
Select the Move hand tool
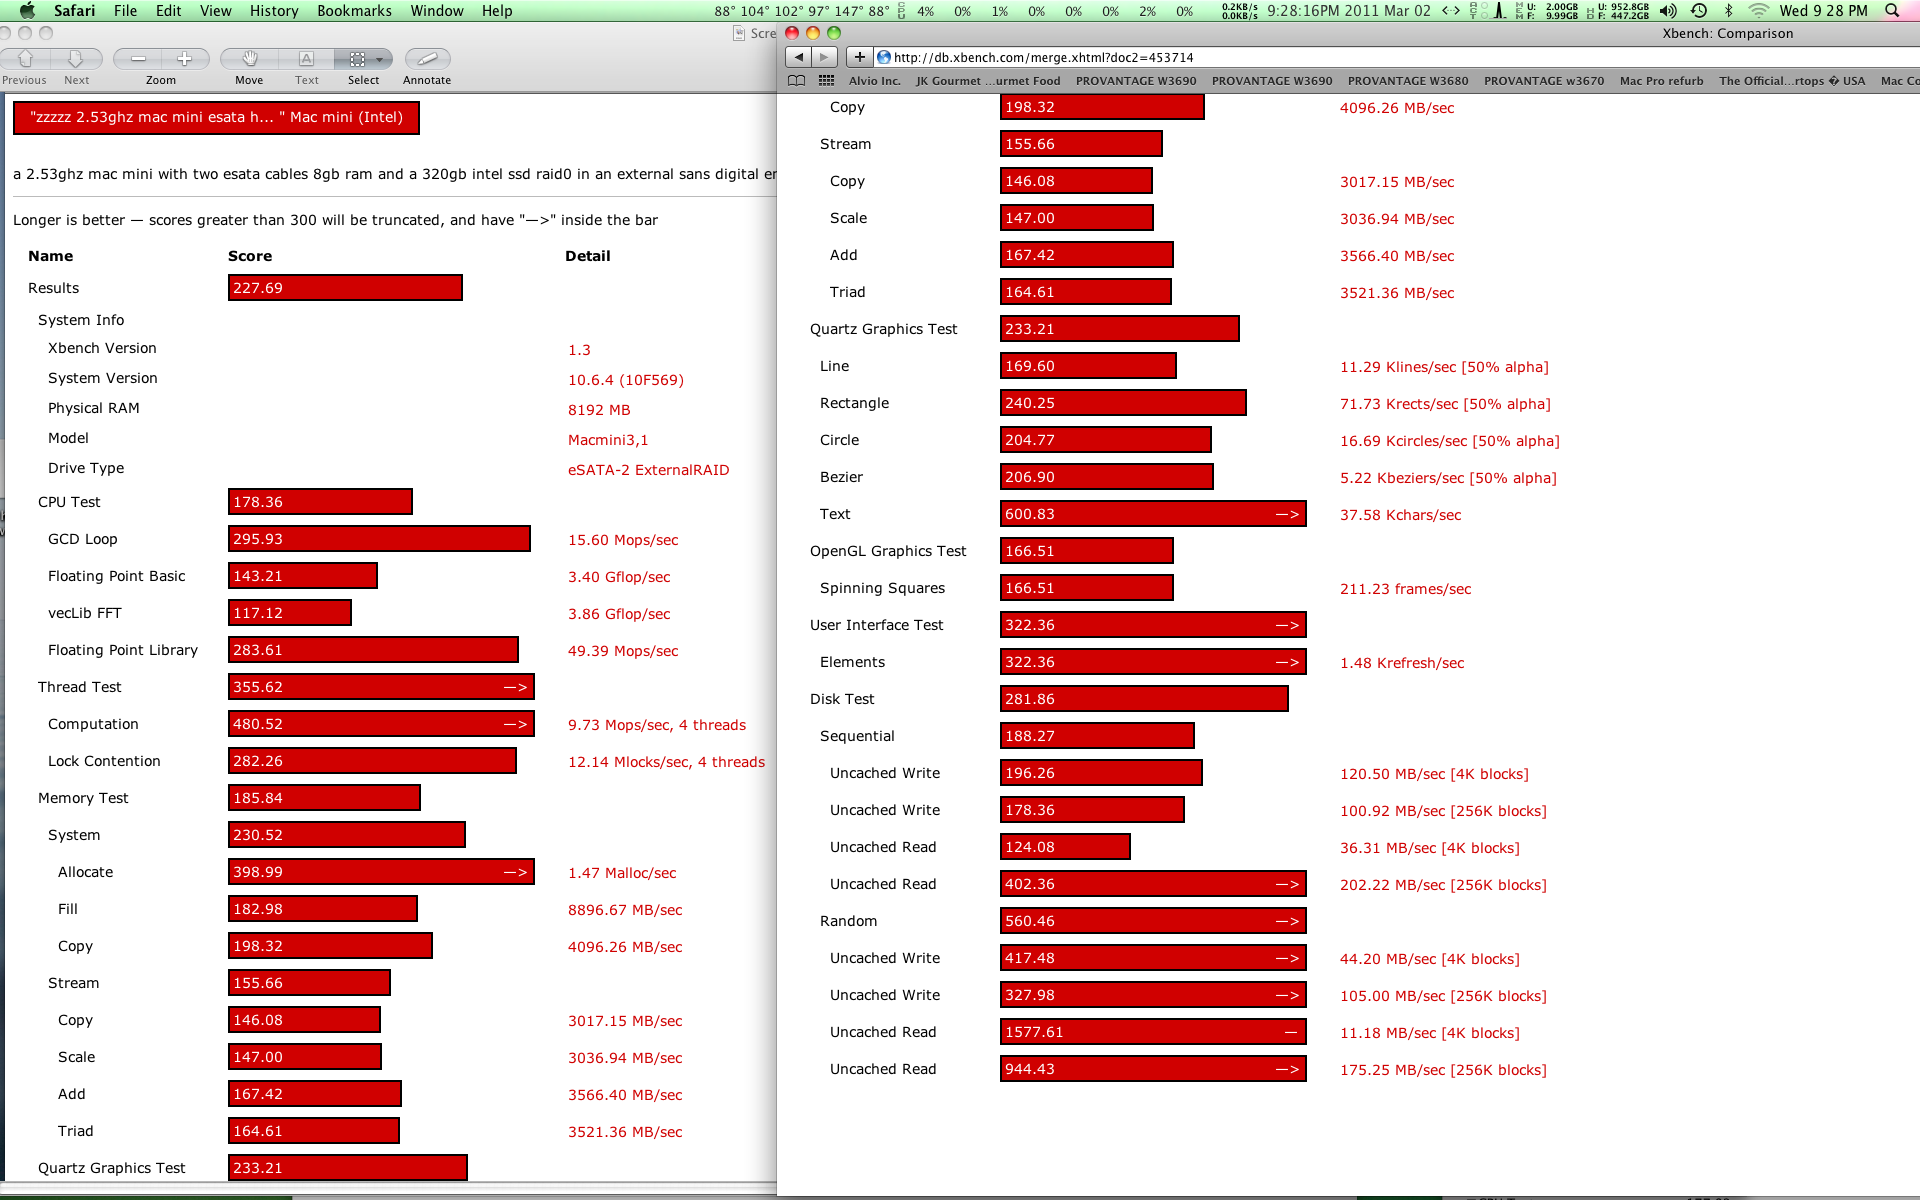250,59
